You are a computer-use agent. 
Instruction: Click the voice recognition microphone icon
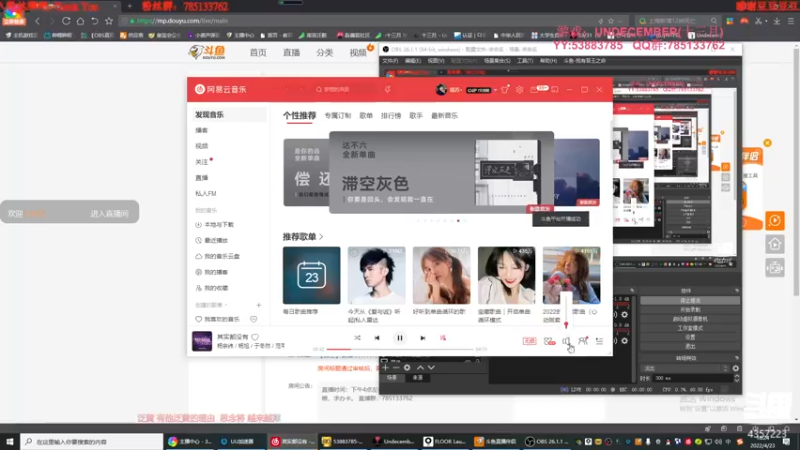click(388, 89)
